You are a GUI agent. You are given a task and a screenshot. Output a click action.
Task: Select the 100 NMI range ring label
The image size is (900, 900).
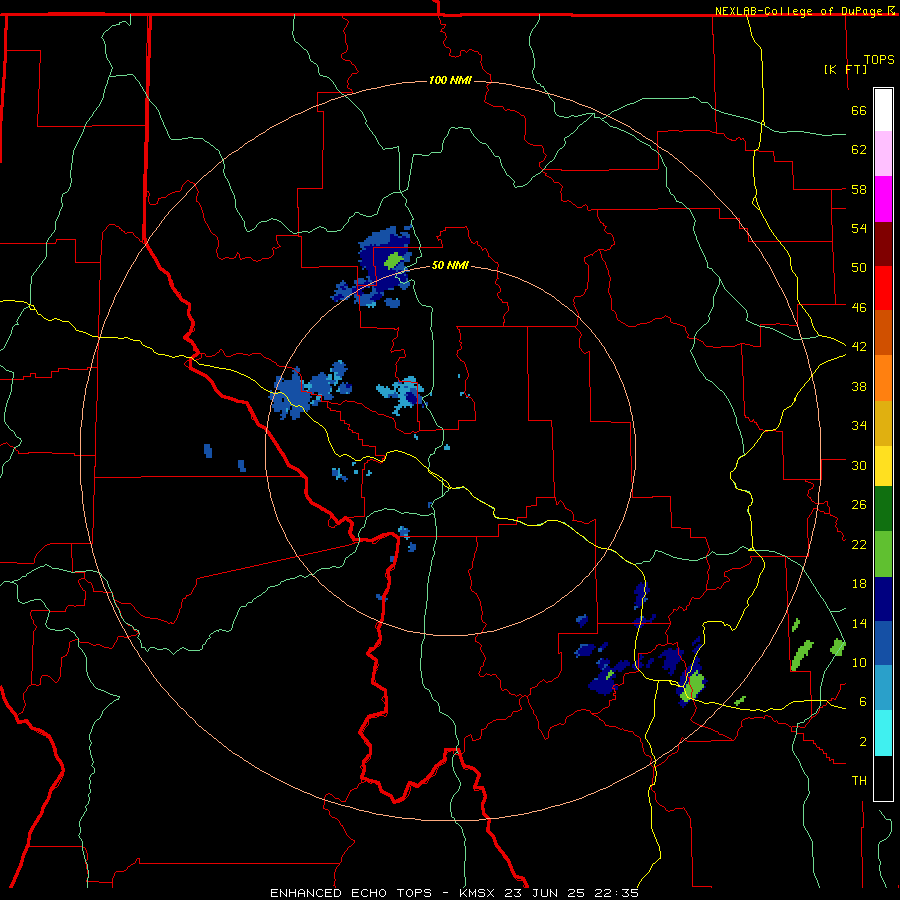(450, 80)
